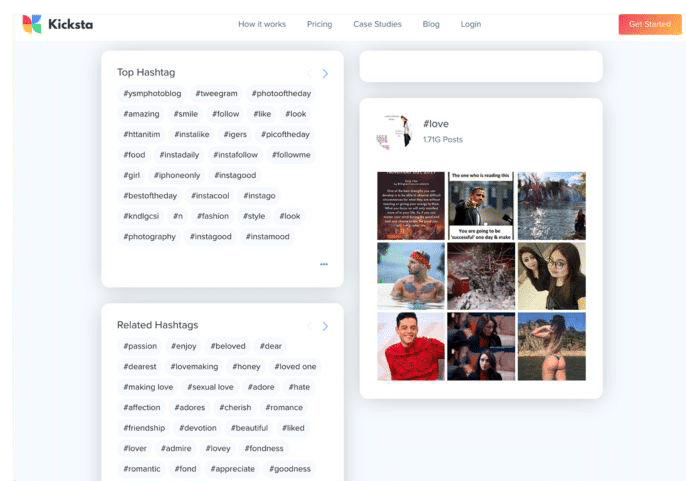This screenshot has width=700, height=494.
Task: Select the #affection hashtag
Action: 142,408
